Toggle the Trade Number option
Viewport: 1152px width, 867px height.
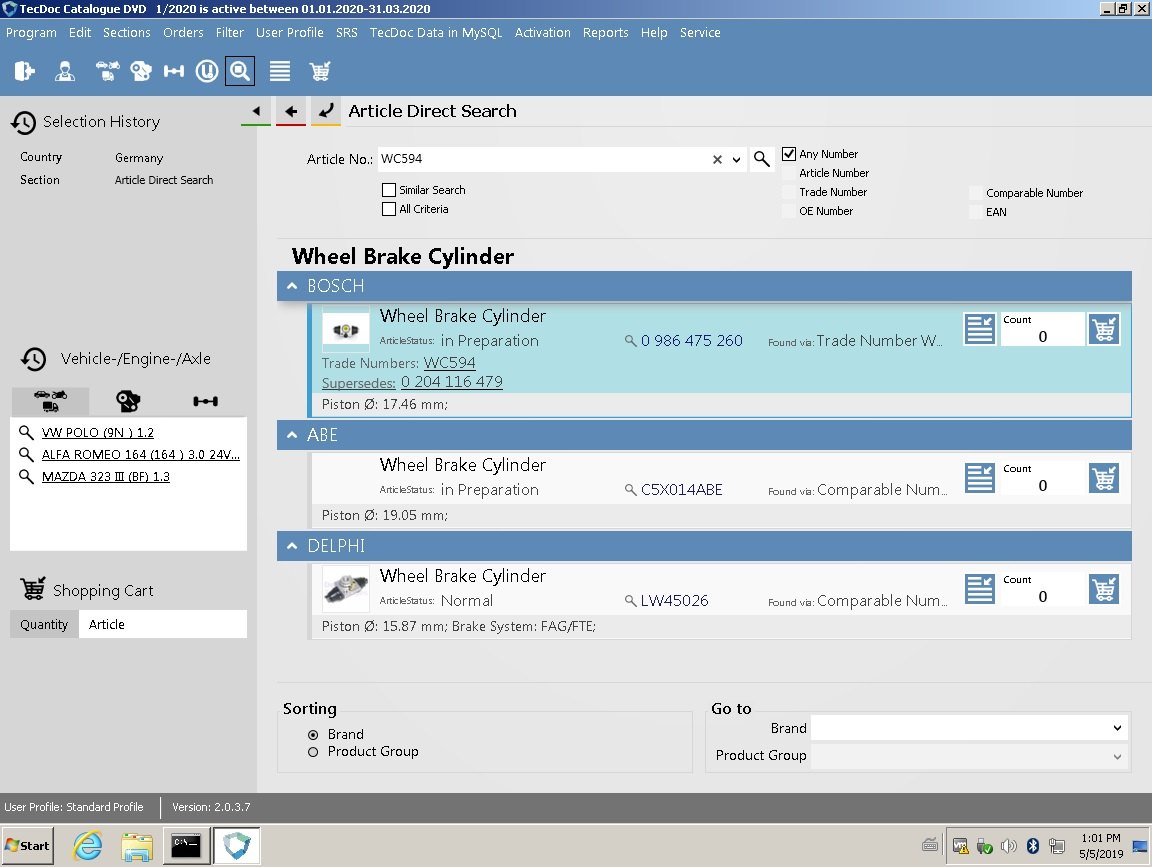pyautogui.click(x=788, y=192)
